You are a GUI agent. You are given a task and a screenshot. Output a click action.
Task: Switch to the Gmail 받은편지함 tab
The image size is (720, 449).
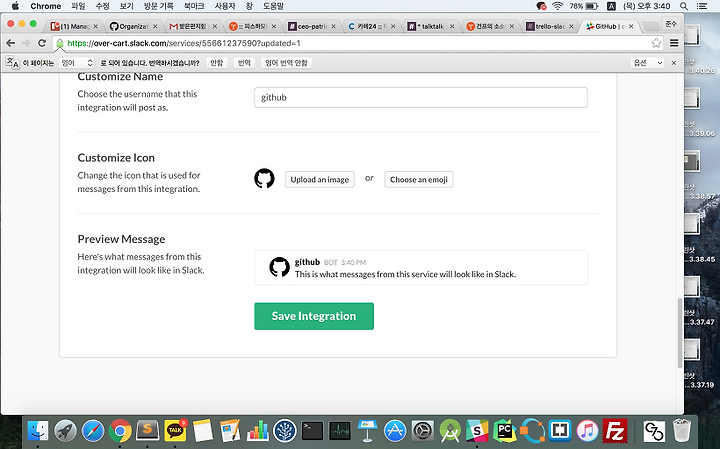pos(192,27)
